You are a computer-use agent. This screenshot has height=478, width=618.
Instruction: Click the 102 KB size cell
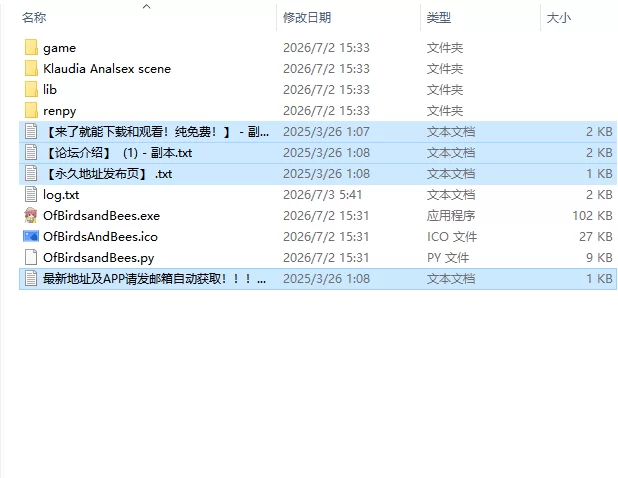click(x=592, y=216)
